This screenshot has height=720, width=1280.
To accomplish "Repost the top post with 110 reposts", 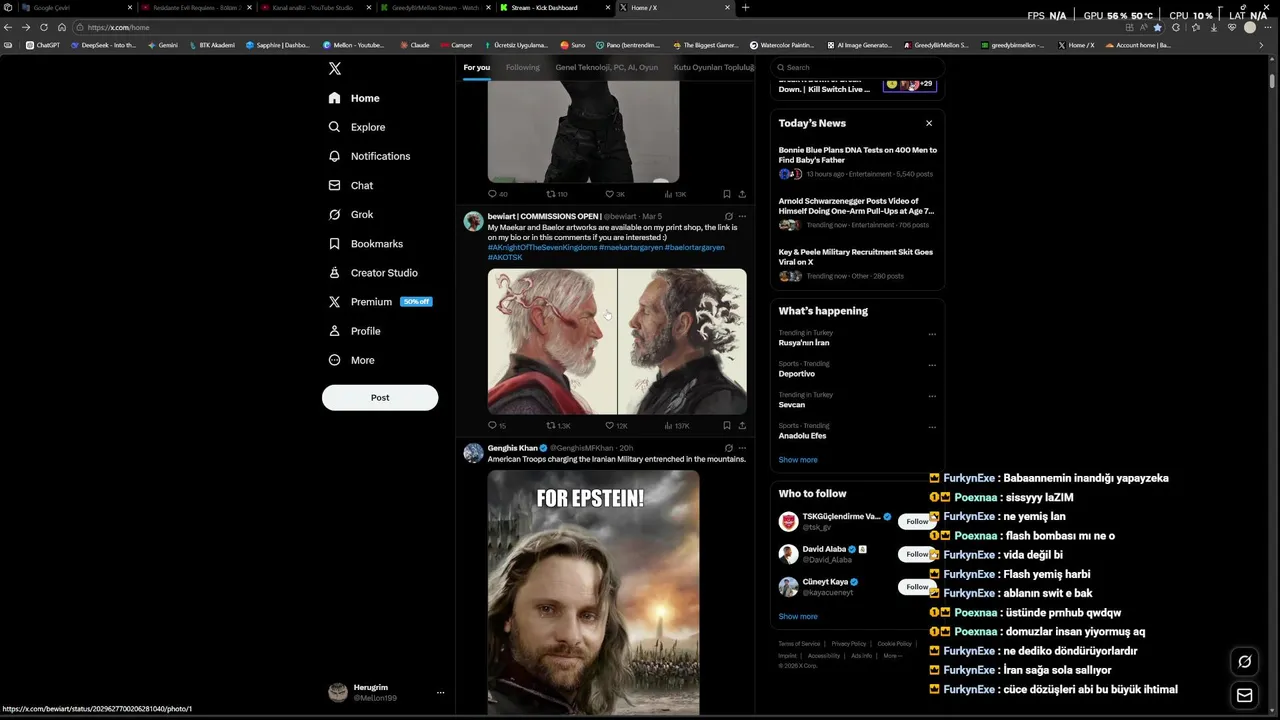I will (x=557, y=194).
